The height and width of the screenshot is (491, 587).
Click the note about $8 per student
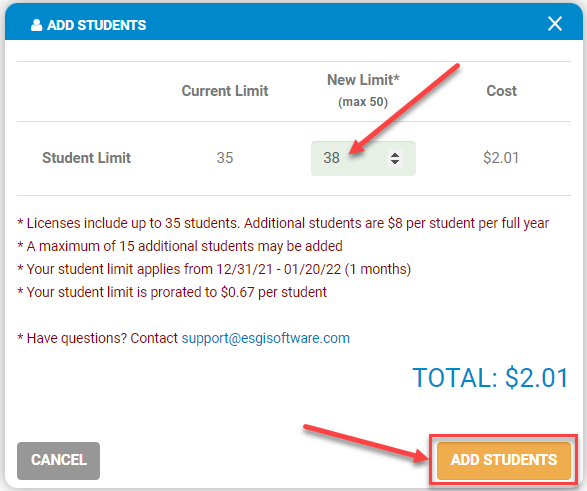coord(283,223)
